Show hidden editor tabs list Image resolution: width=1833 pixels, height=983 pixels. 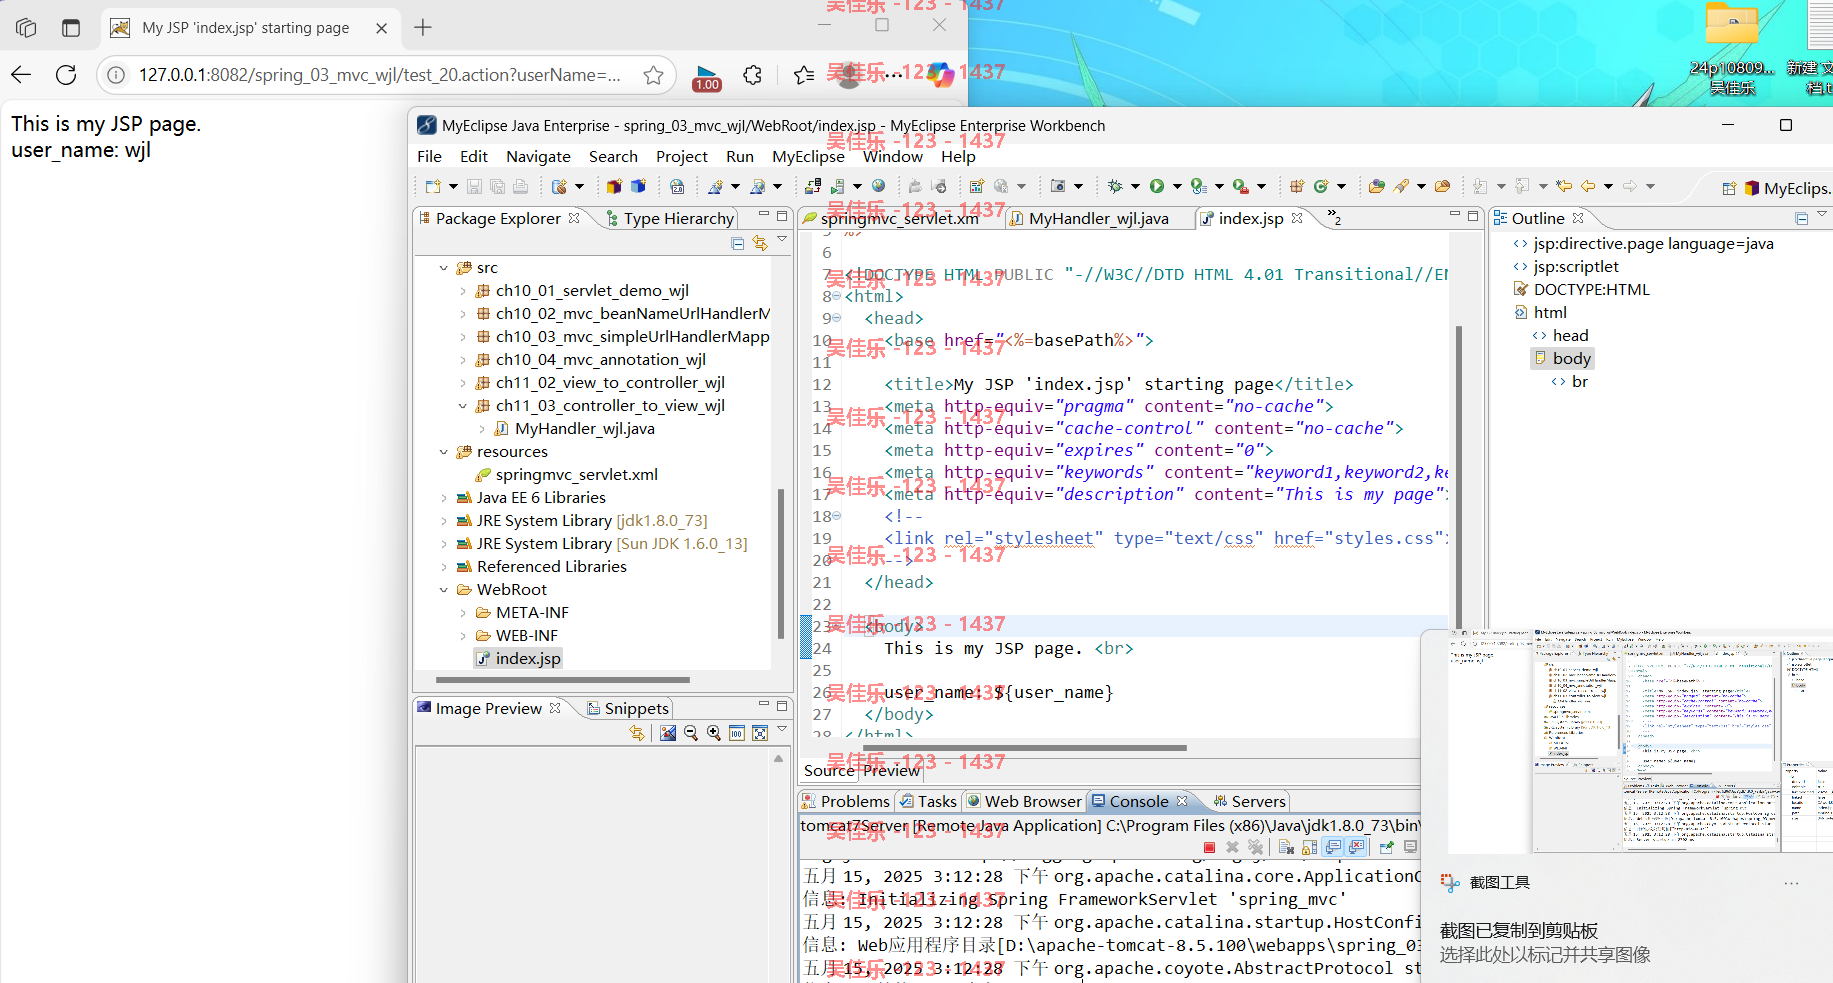tap(1333, 217)
